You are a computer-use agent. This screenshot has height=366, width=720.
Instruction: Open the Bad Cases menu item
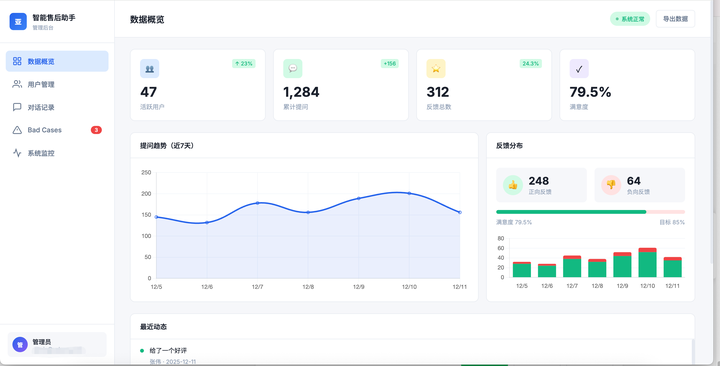pyautogui.click(x=57, y=130)
